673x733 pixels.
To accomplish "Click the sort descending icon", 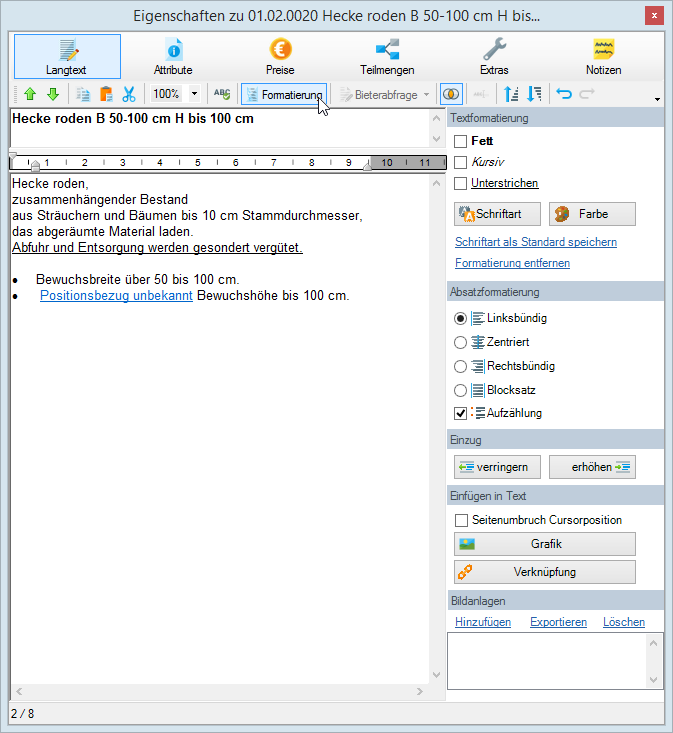I will (534, 94).
